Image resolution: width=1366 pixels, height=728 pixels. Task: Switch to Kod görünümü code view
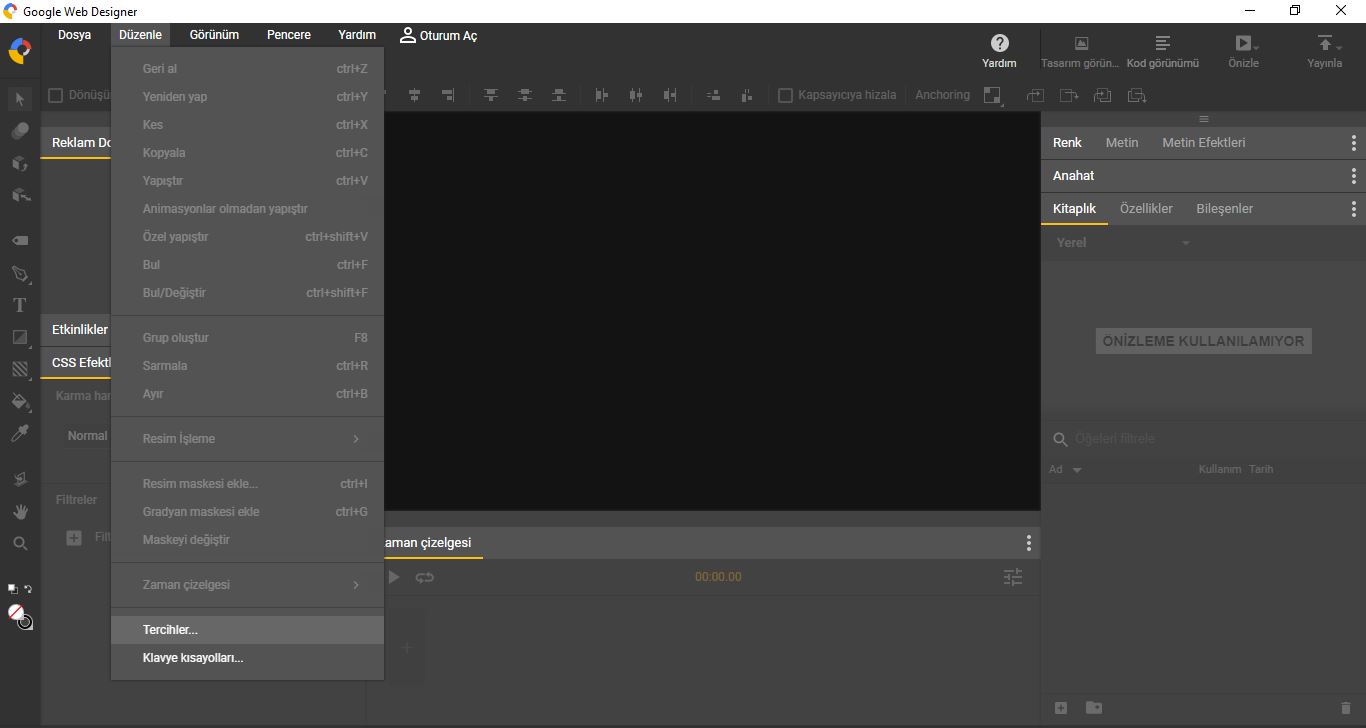(x=1162, y=52)
